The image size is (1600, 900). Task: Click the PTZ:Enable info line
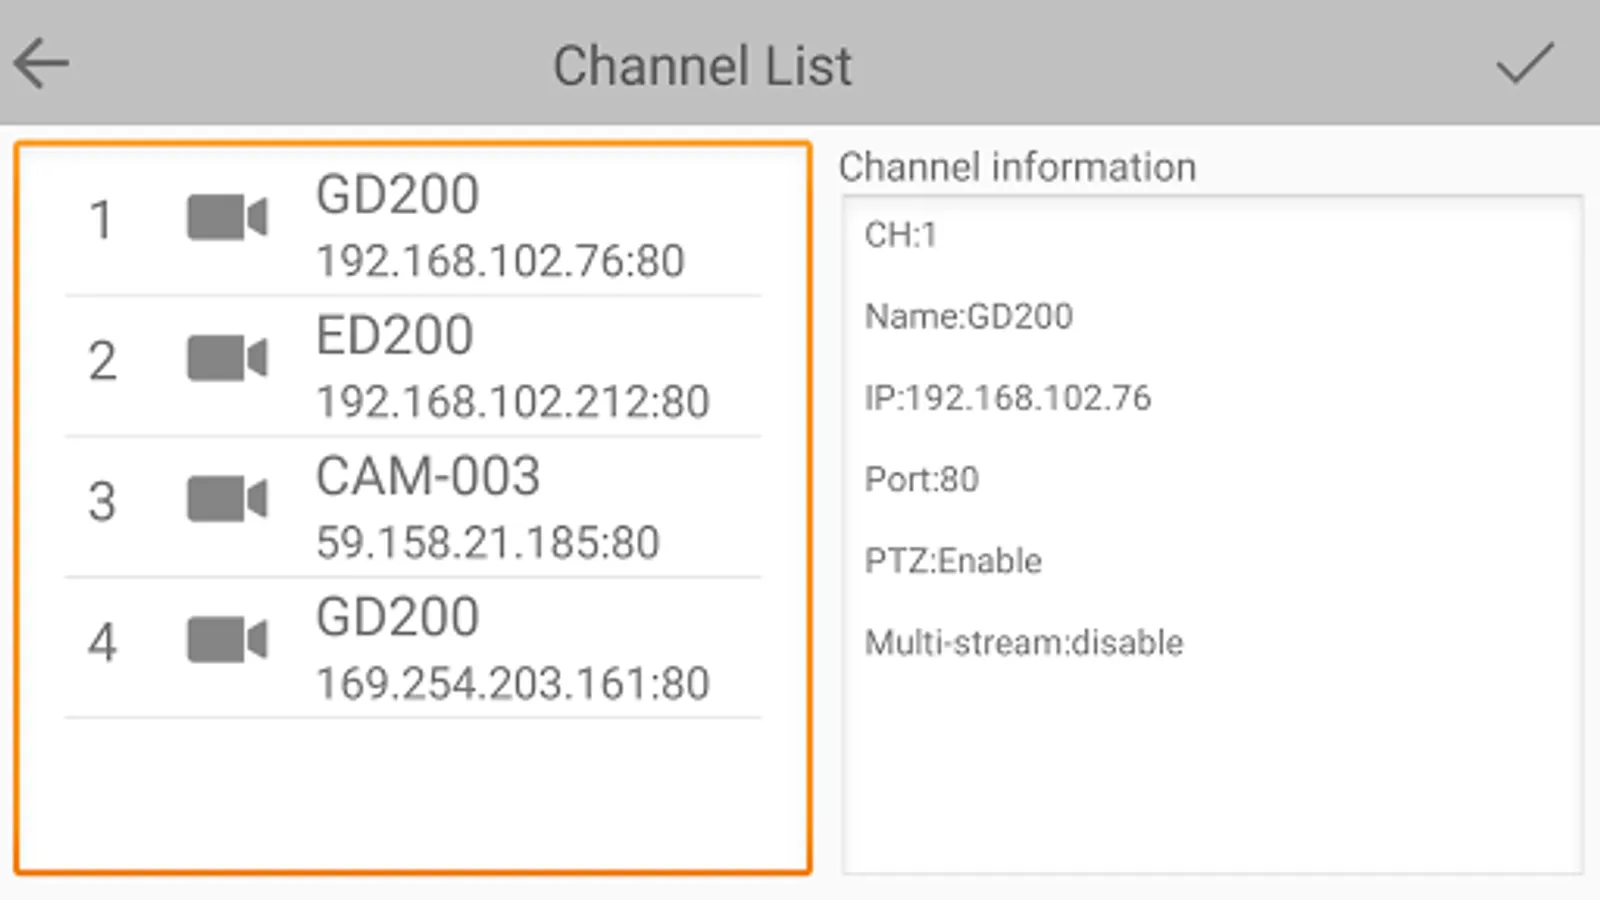(953, 561)
